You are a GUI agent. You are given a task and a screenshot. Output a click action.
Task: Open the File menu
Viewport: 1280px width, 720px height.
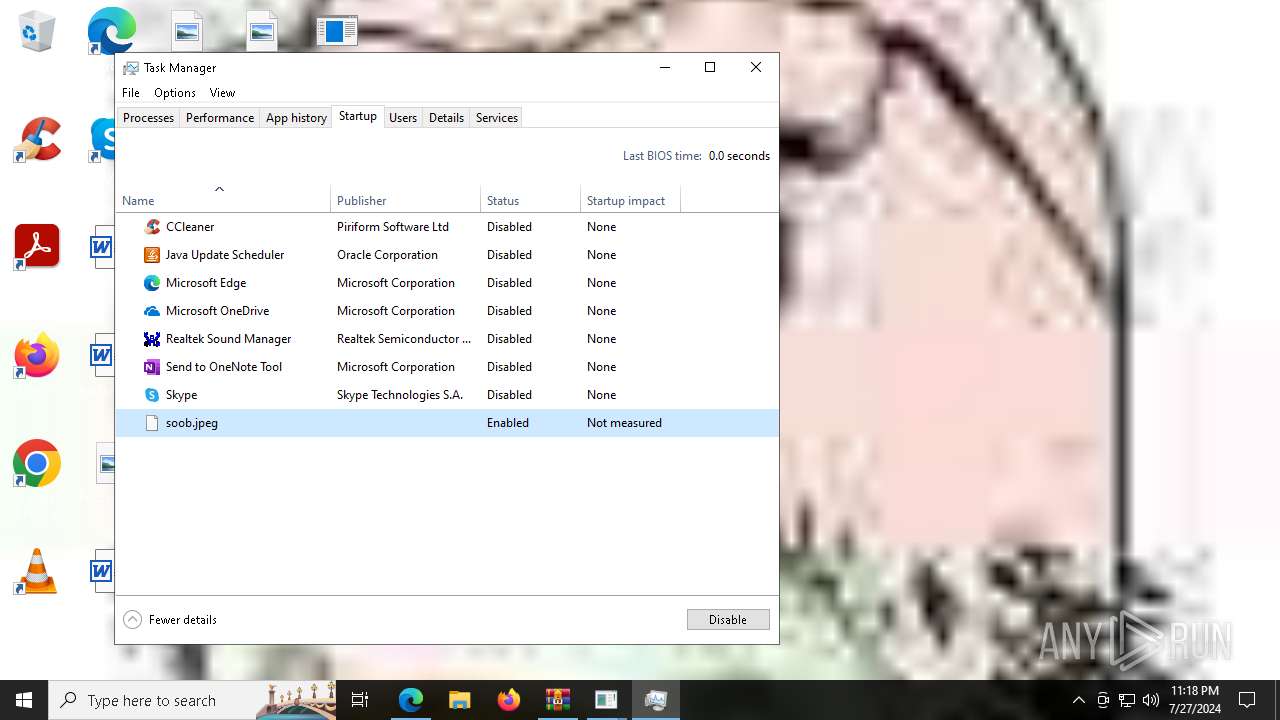click(x=131, y=93)
